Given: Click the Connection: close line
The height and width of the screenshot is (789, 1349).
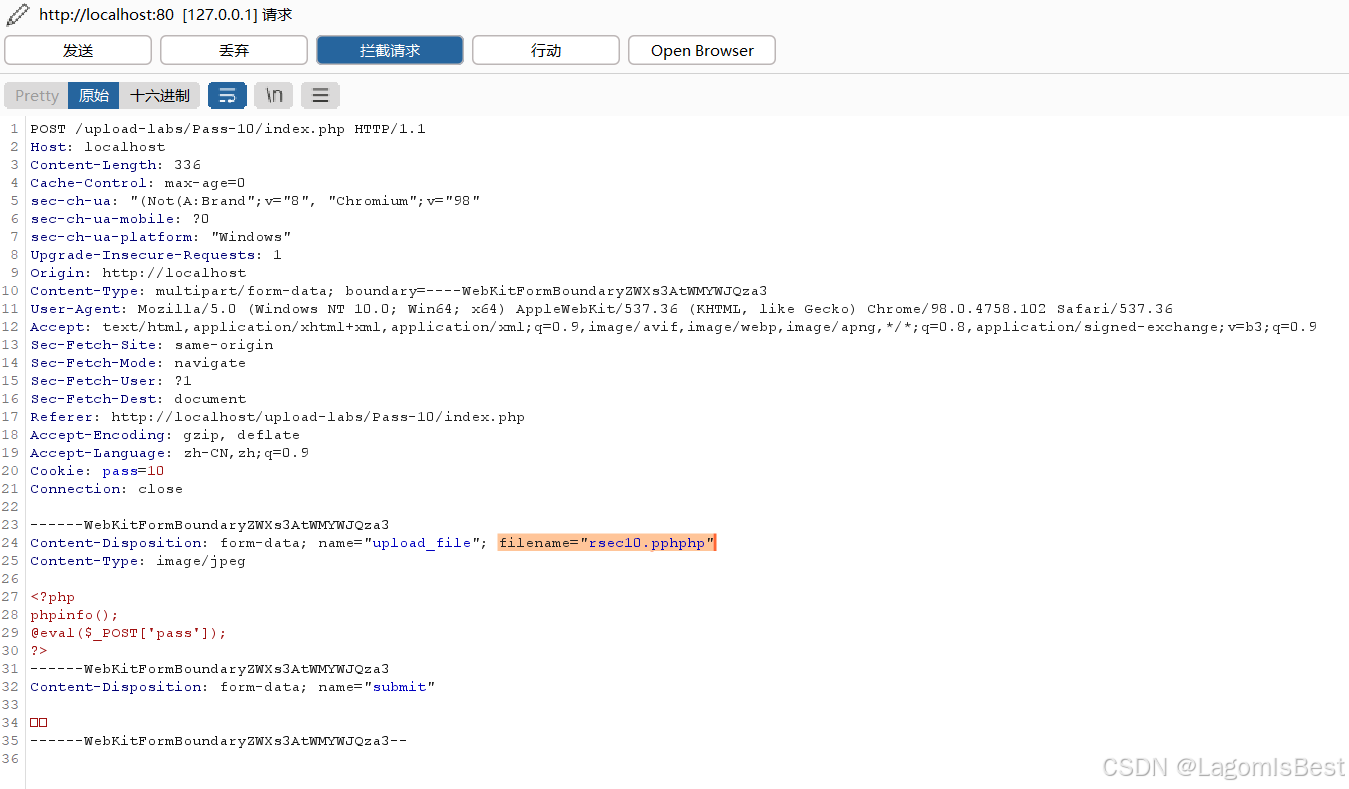Looking at the screenshot, I should click(x=107, y=489).
